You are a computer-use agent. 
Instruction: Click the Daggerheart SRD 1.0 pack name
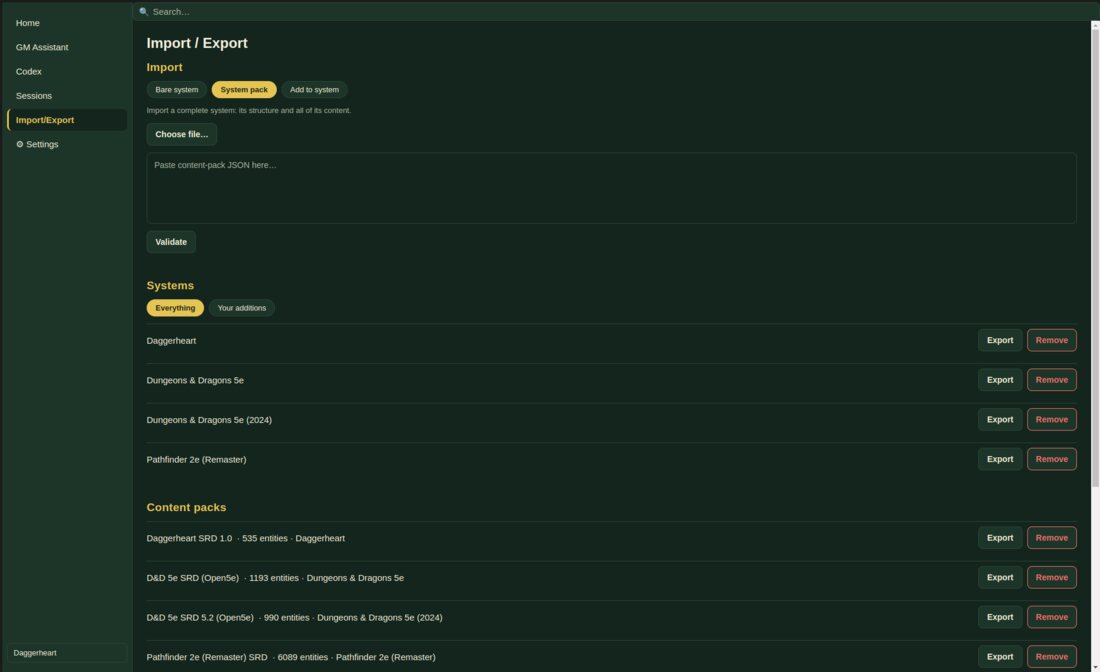(189, 538)
